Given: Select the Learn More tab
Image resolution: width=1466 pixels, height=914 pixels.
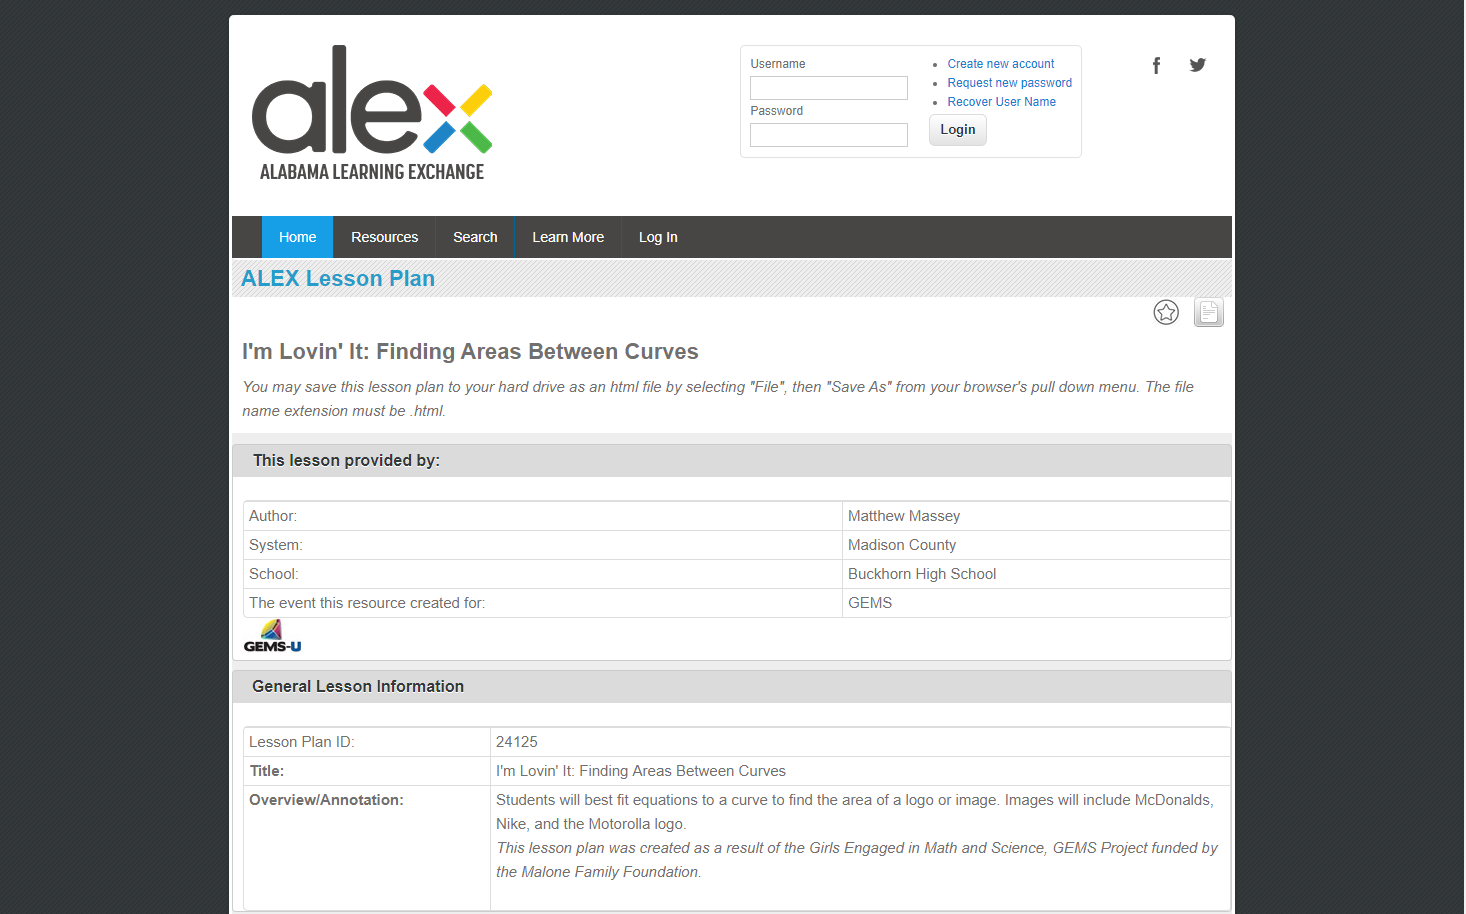Looking at the screenshot, I should [568, 237].
